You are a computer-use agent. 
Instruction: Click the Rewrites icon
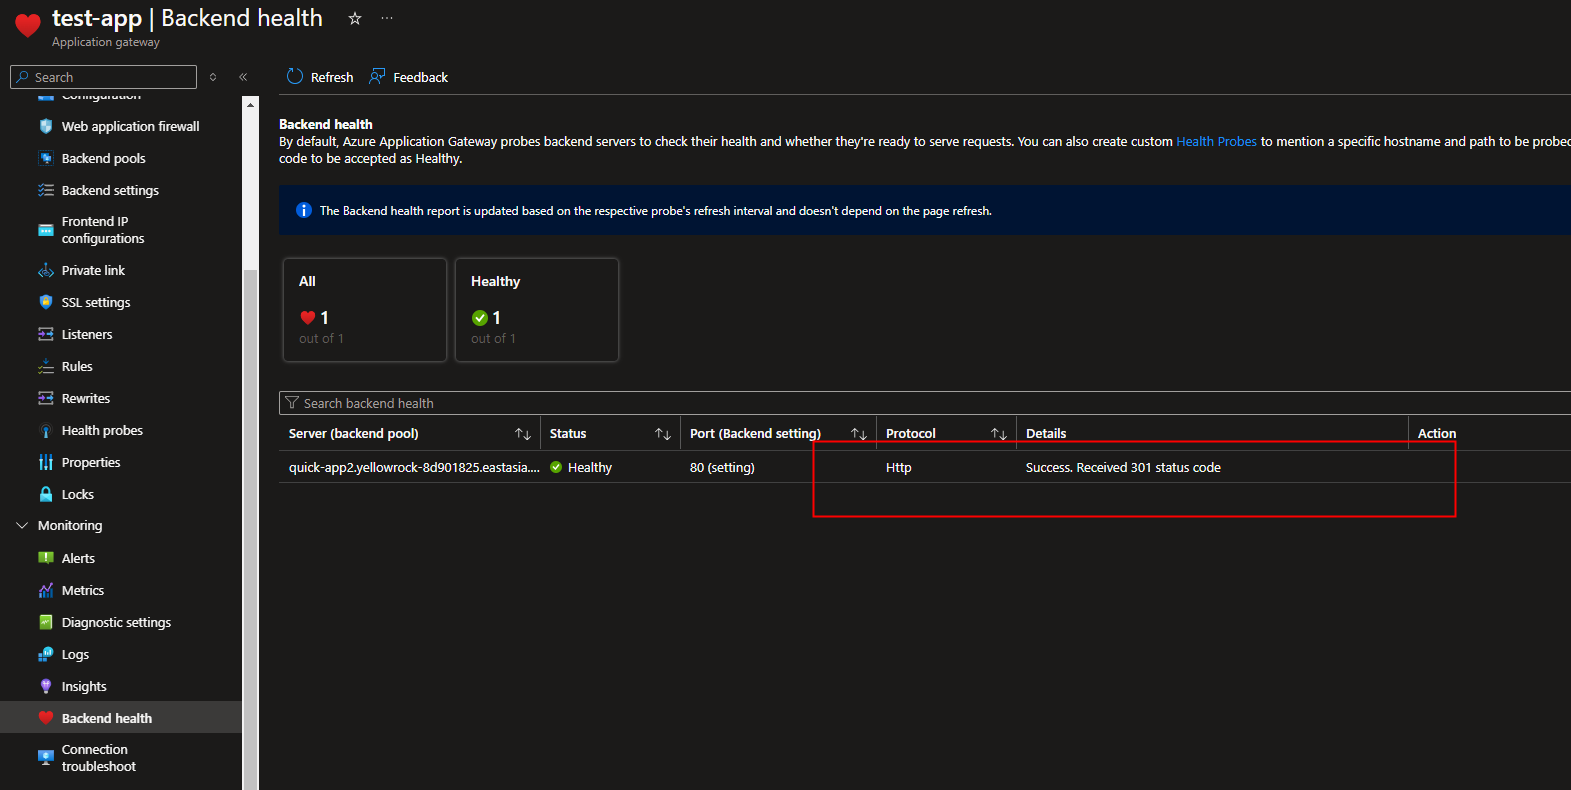tap(46, 398)
